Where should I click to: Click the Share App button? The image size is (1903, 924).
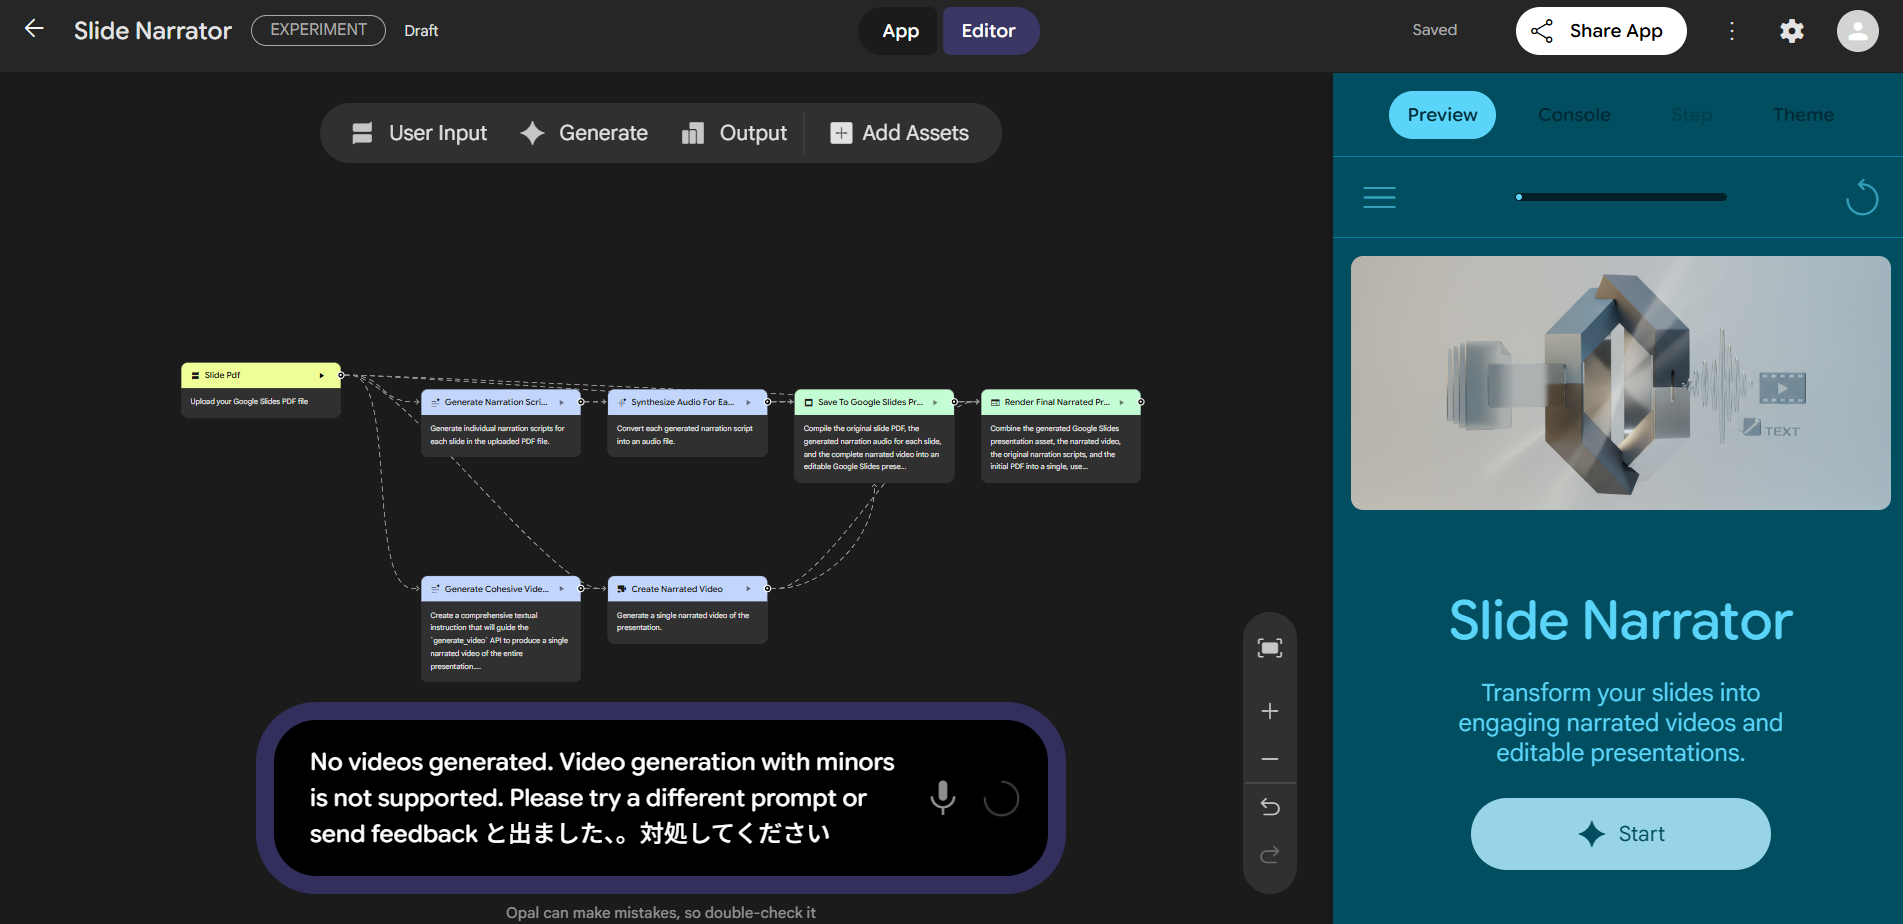(x=1600, y=31)
